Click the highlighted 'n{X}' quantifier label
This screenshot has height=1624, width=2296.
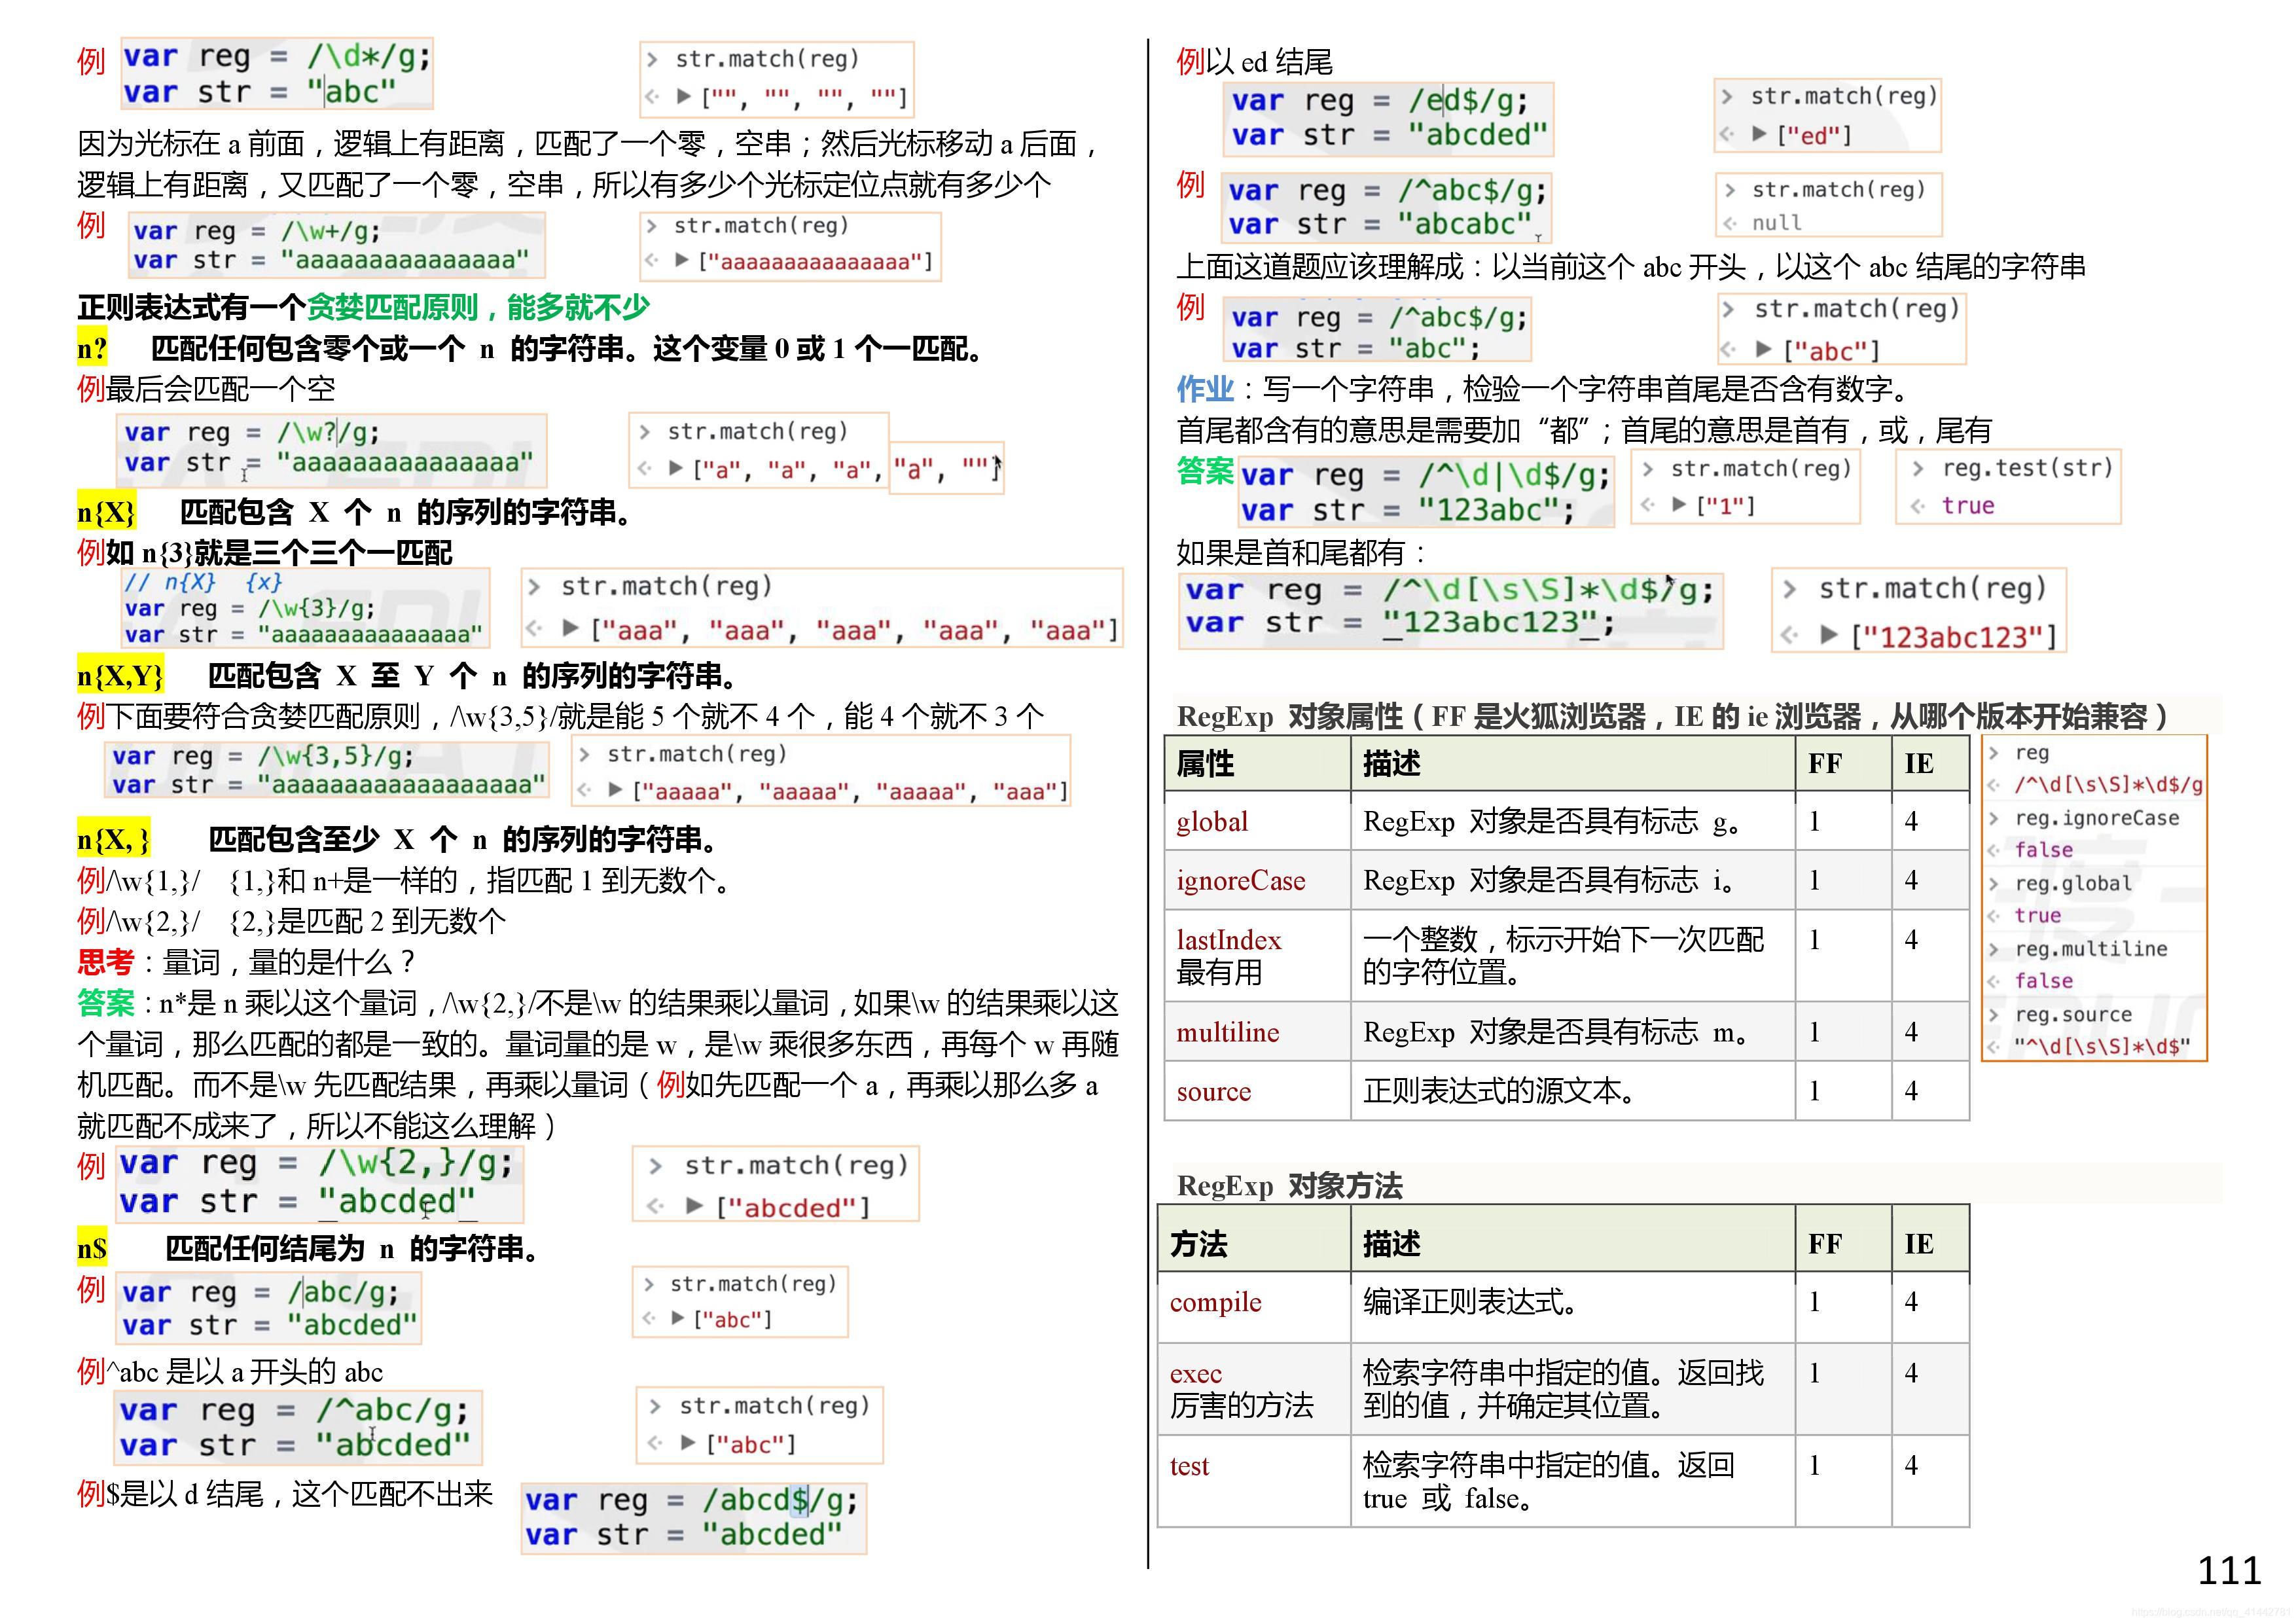(106, 512)
